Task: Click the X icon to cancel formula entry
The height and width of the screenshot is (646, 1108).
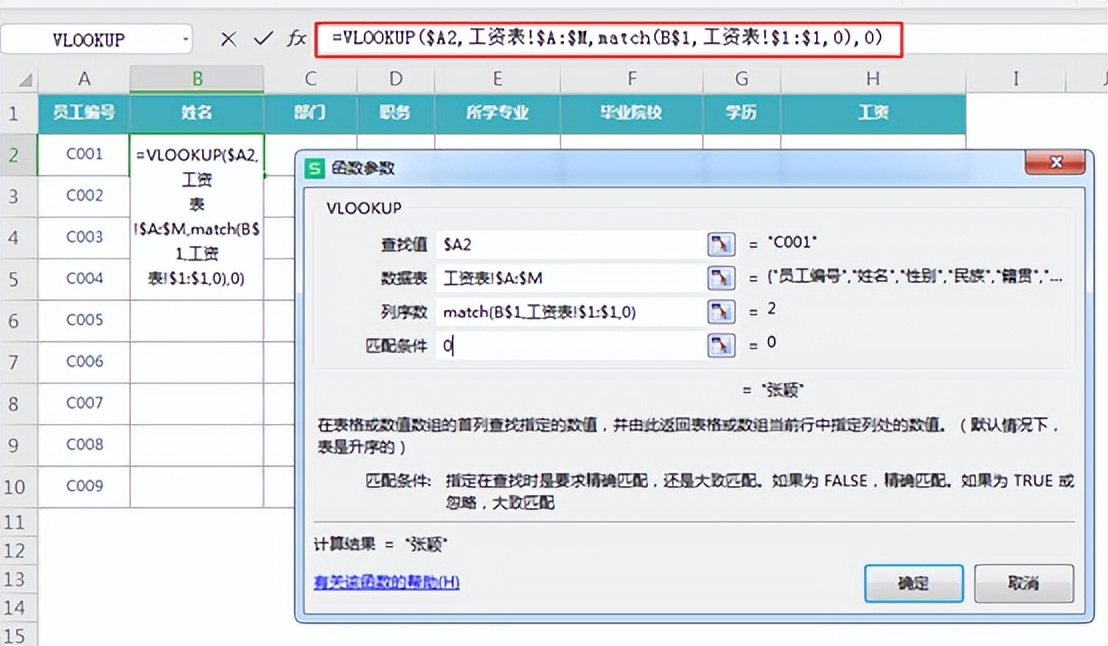Action: click(x=228, y=38)
